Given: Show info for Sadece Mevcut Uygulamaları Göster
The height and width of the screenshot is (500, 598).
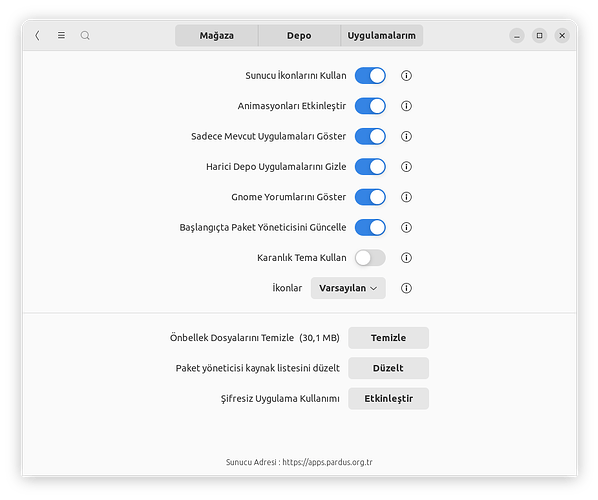Looking at the screenshot, I should point(406,136).
